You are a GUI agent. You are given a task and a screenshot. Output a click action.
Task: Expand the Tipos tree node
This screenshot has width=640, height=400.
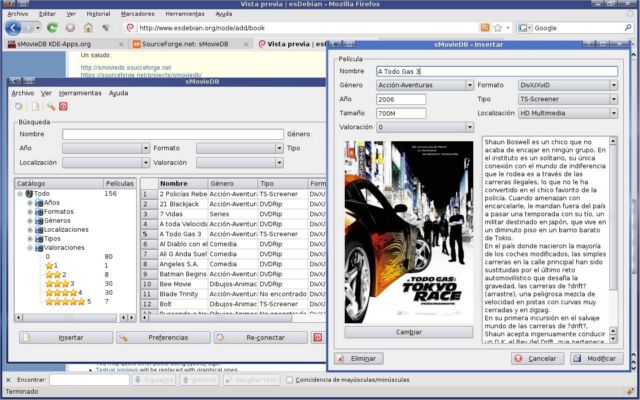tap(30, 238)
